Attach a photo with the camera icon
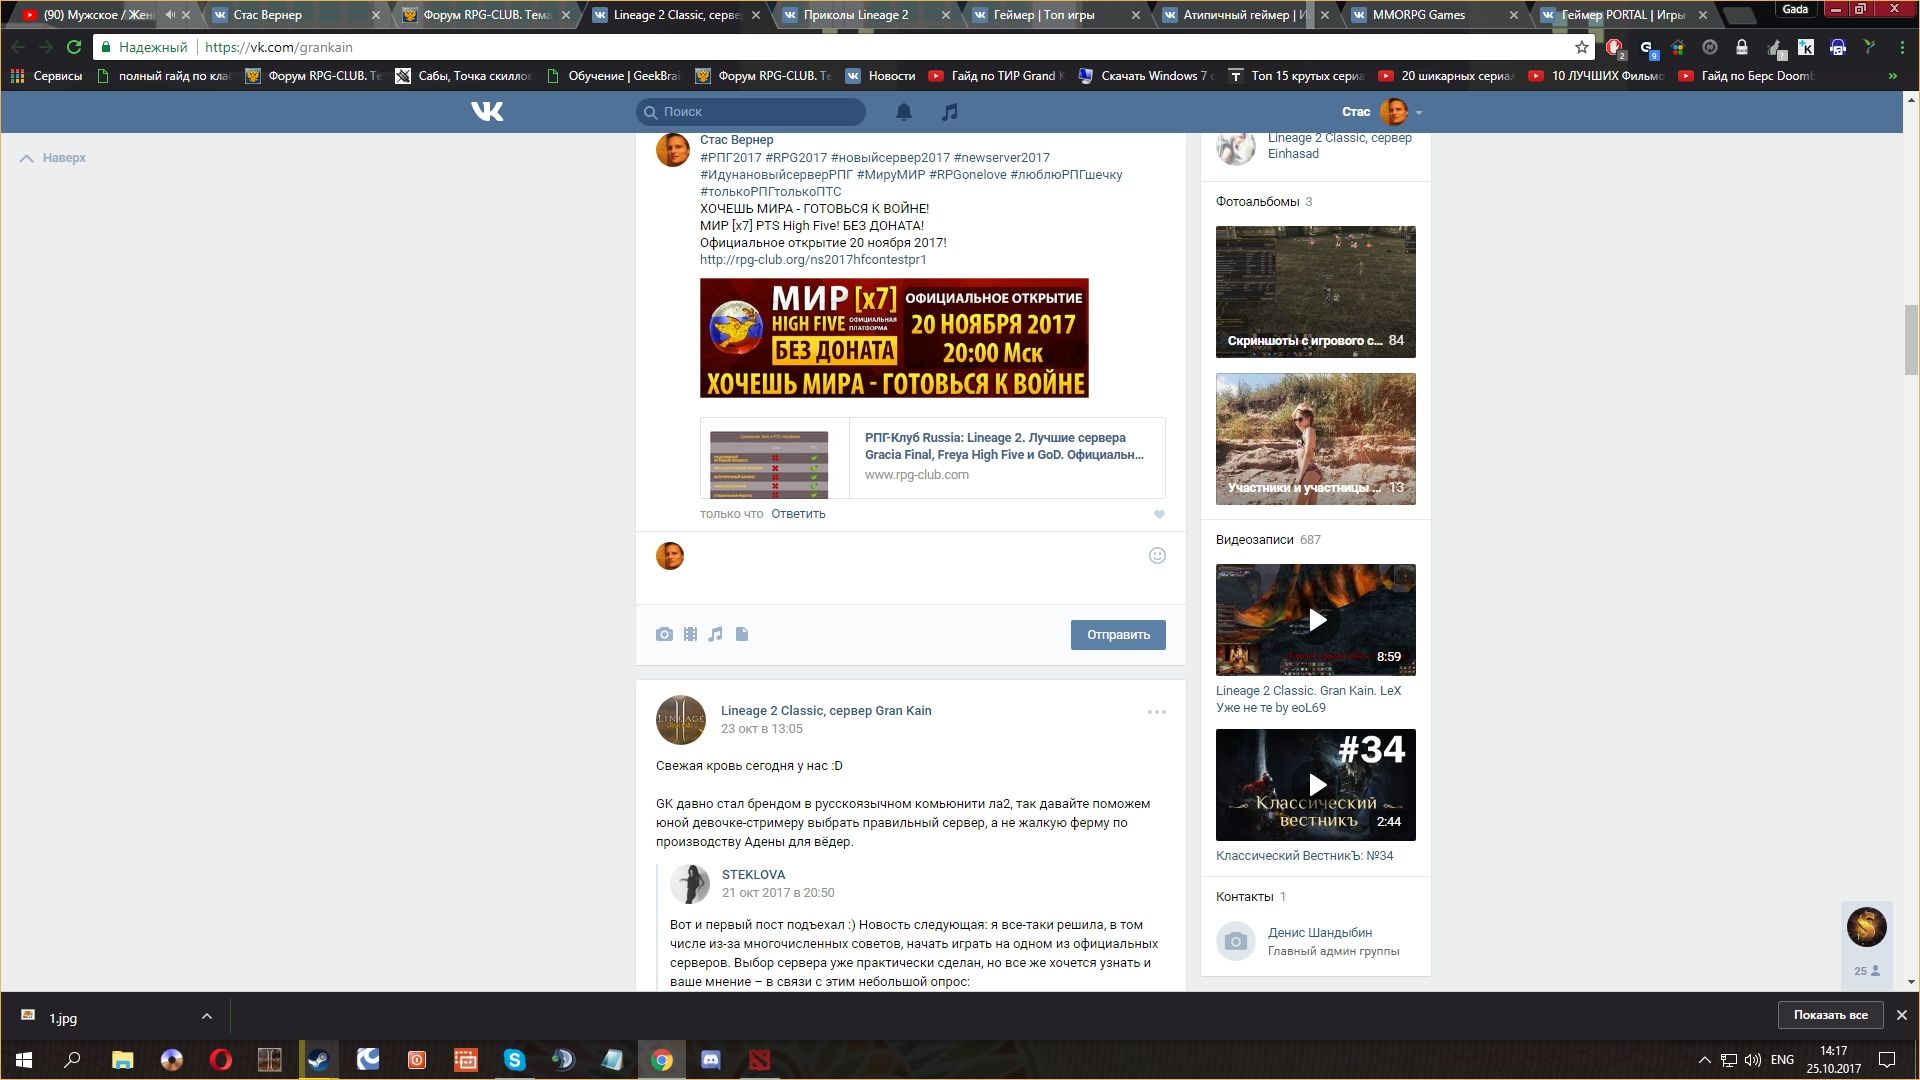This screenshot has height=1080, width=1920. click(x=664, y=634)
